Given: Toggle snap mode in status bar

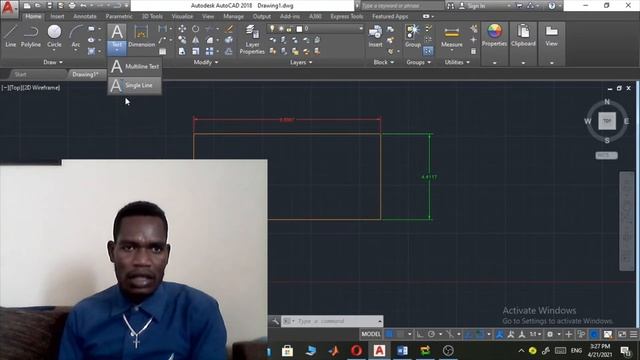Looking at the screenshot, I should (x=400, y=334).
